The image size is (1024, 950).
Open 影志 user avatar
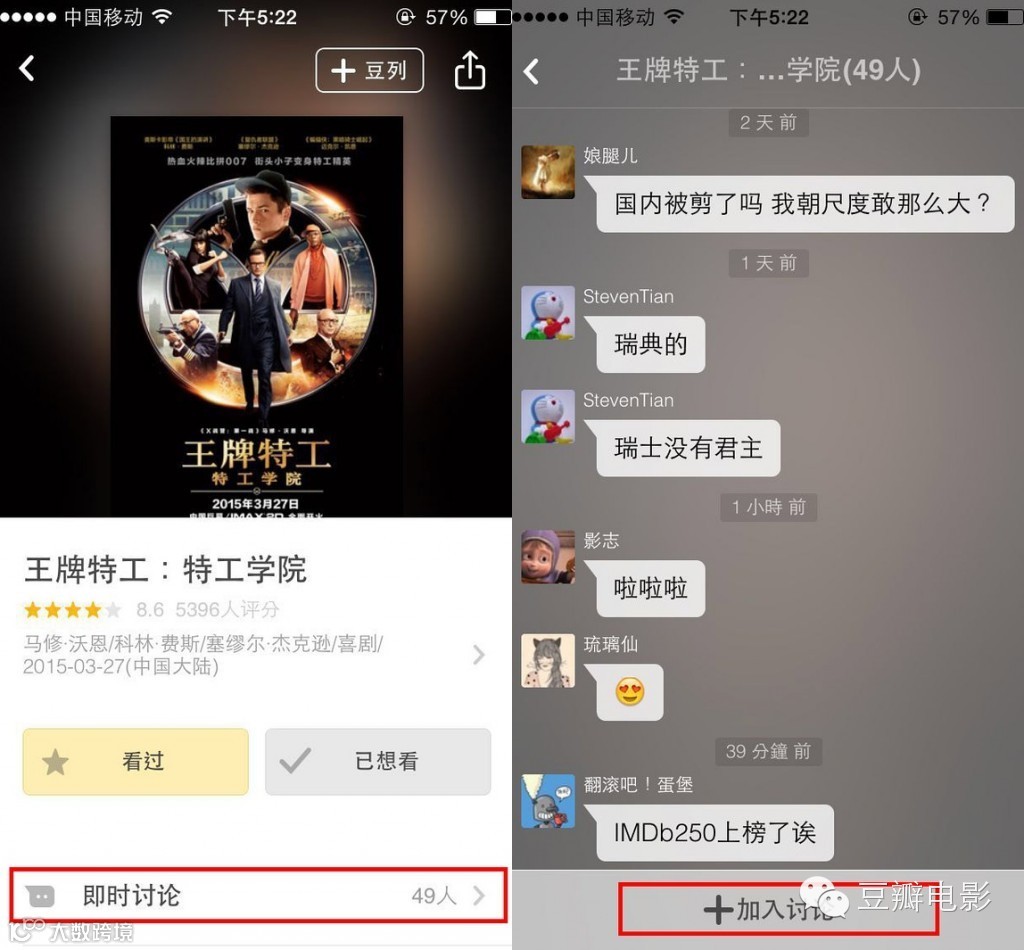tap(548, 557)
